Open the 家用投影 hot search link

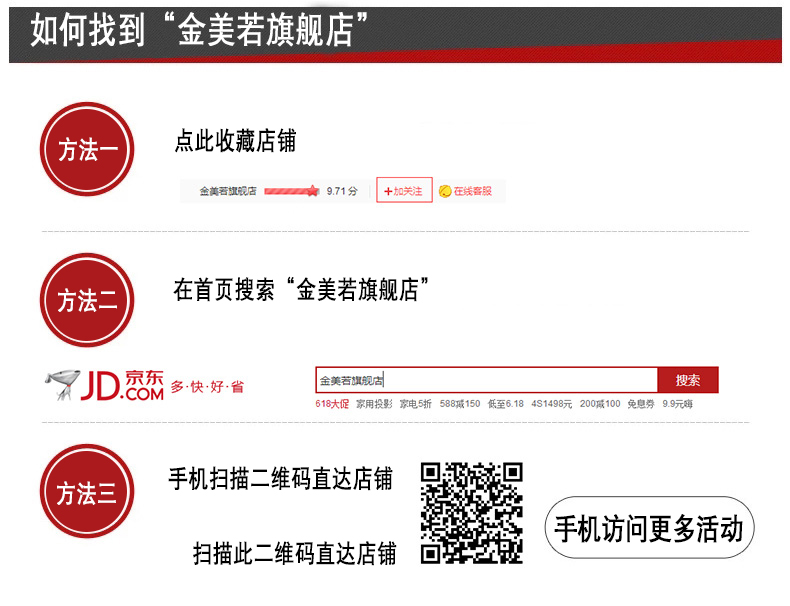[x=374, y=404]
